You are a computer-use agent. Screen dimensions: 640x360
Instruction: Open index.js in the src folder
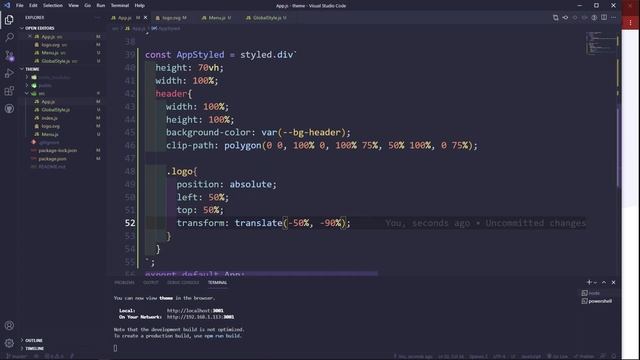pyautogui.click(x=49, y=118)
